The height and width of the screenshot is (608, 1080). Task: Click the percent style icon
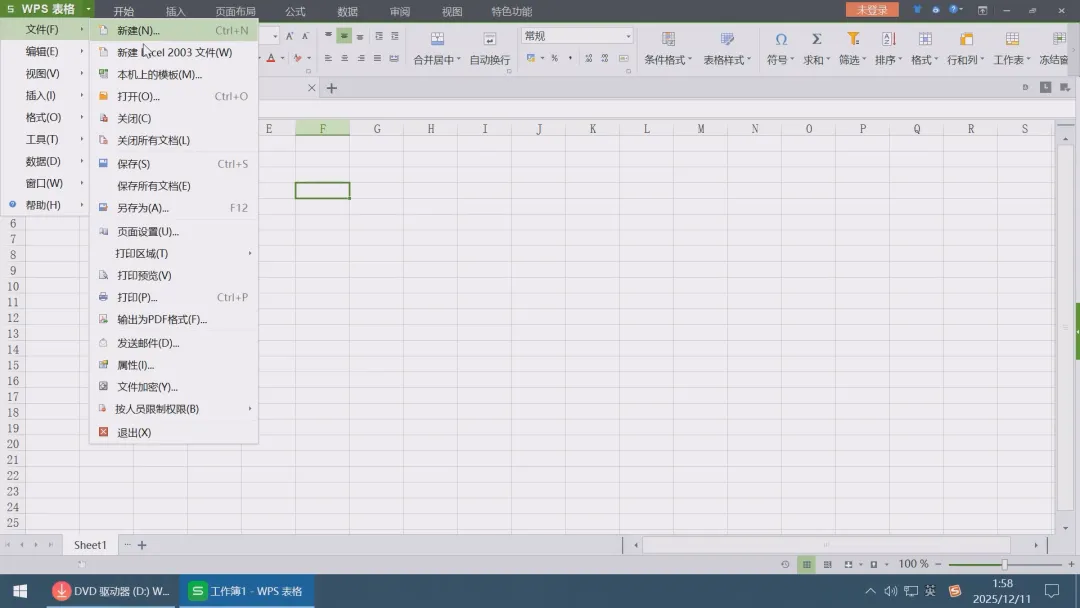point(554,59)
